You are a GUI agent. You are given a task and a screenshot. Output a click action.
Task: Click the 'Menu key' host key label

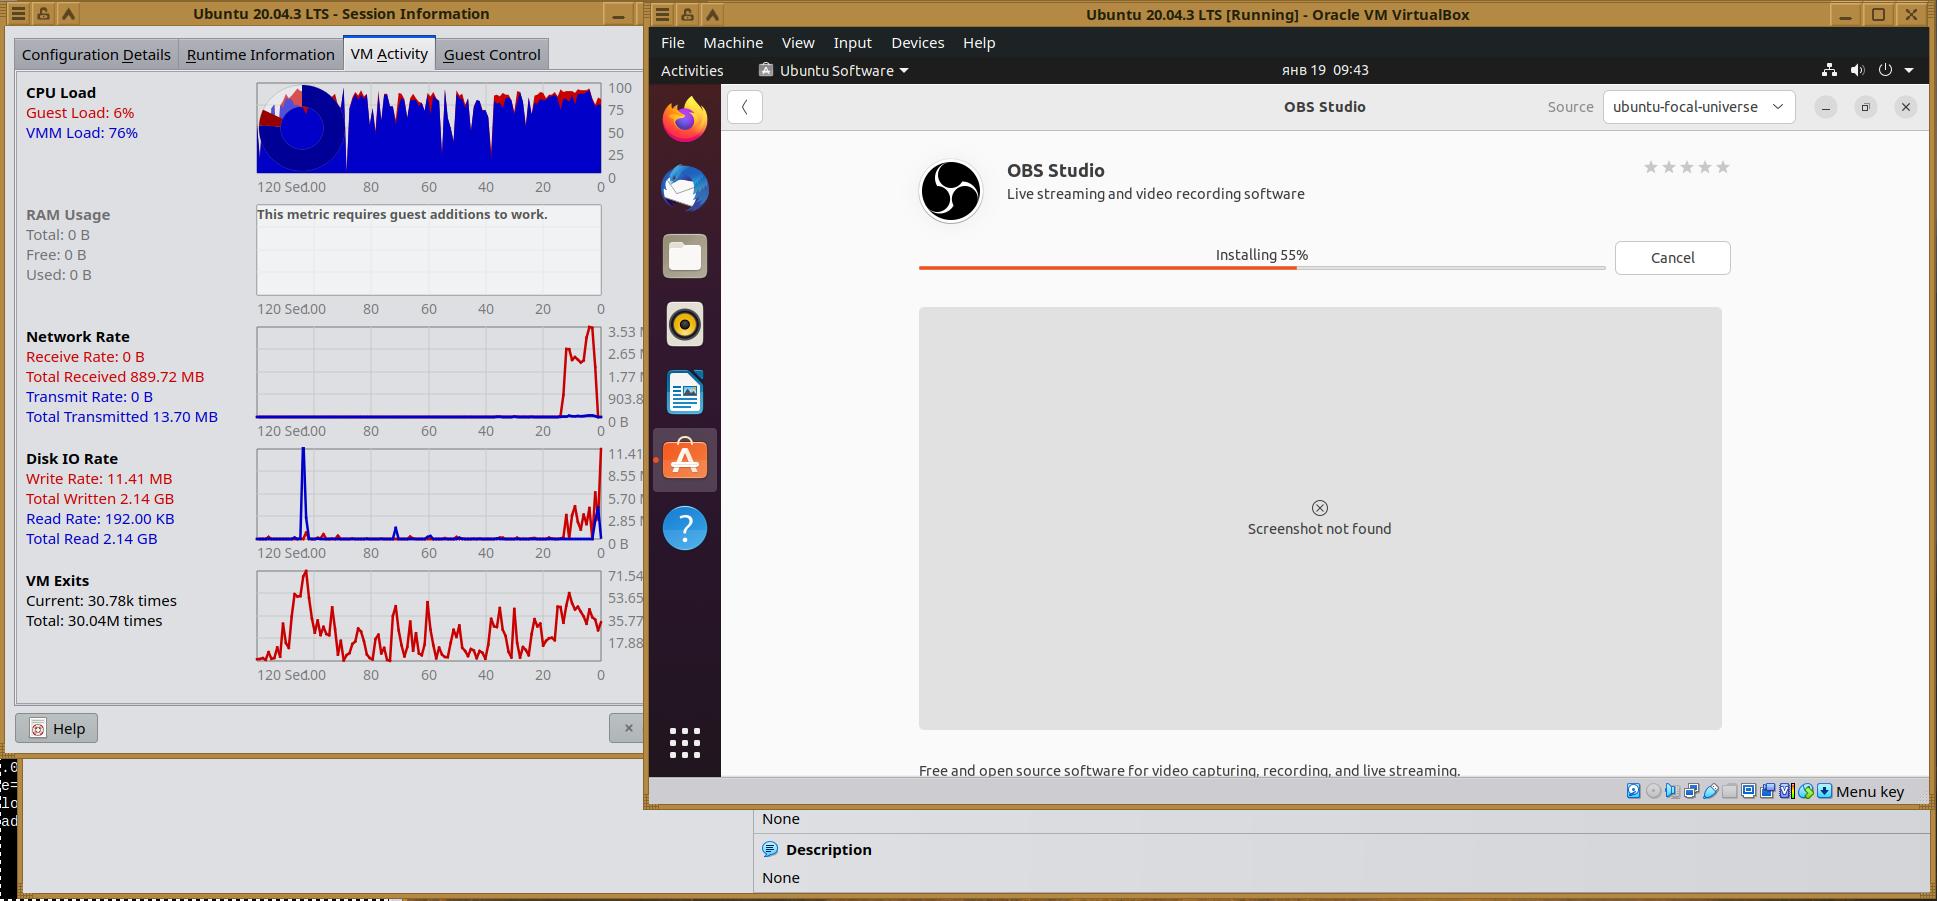1870,791
